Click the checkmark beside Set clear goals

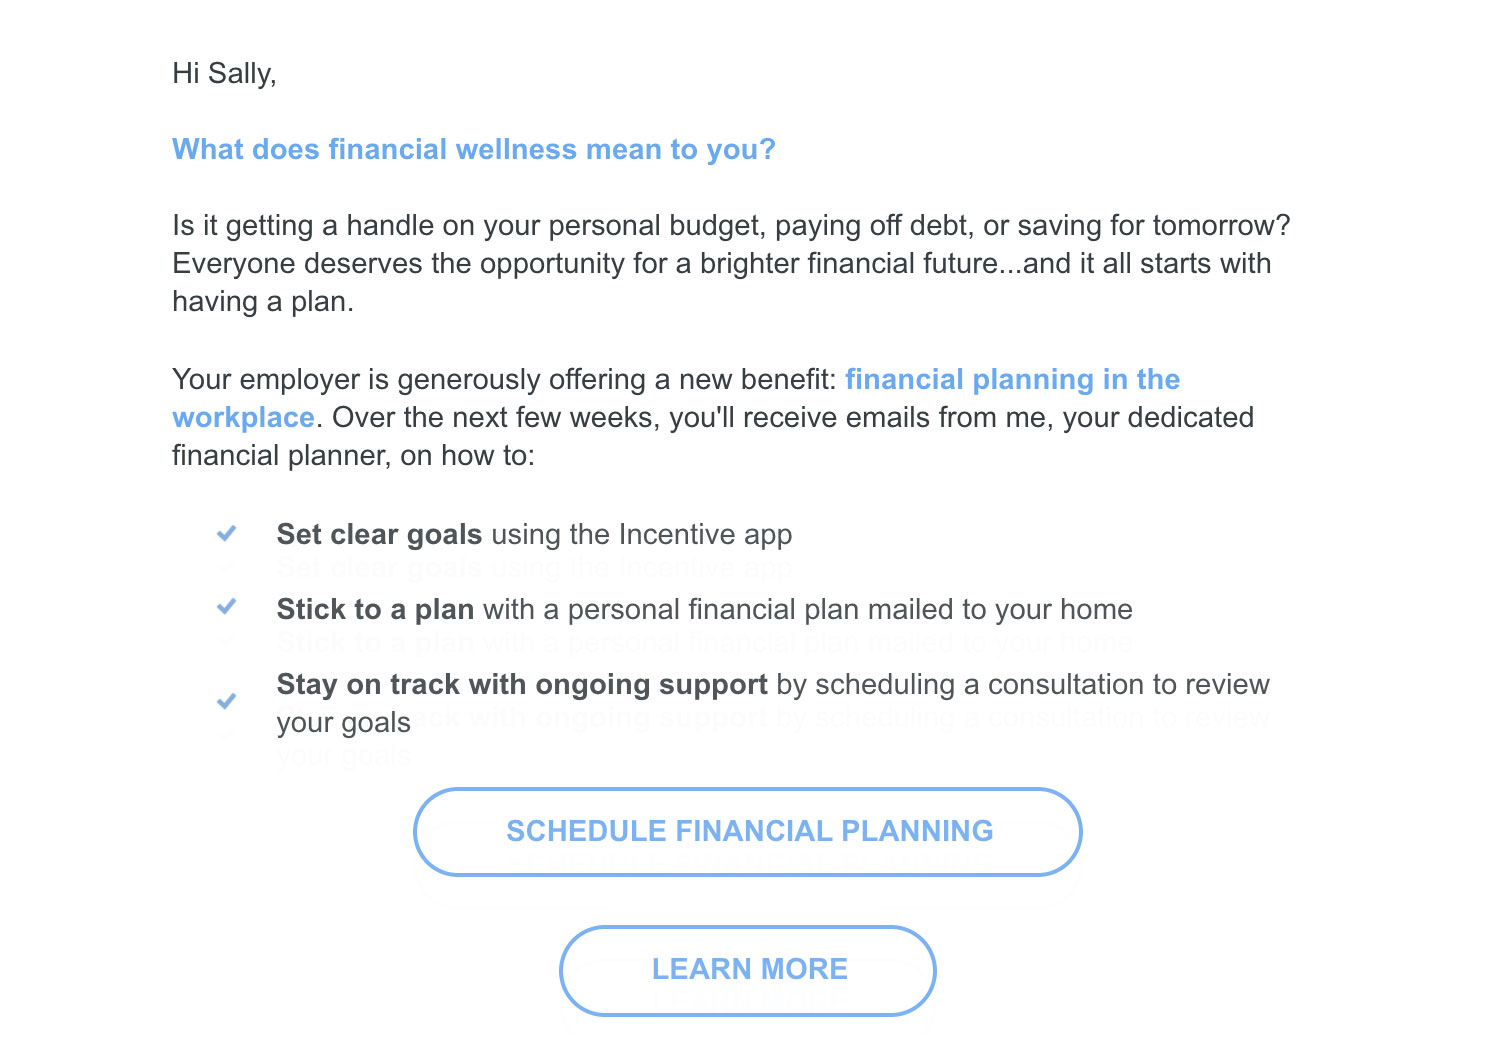pos(227,534)
